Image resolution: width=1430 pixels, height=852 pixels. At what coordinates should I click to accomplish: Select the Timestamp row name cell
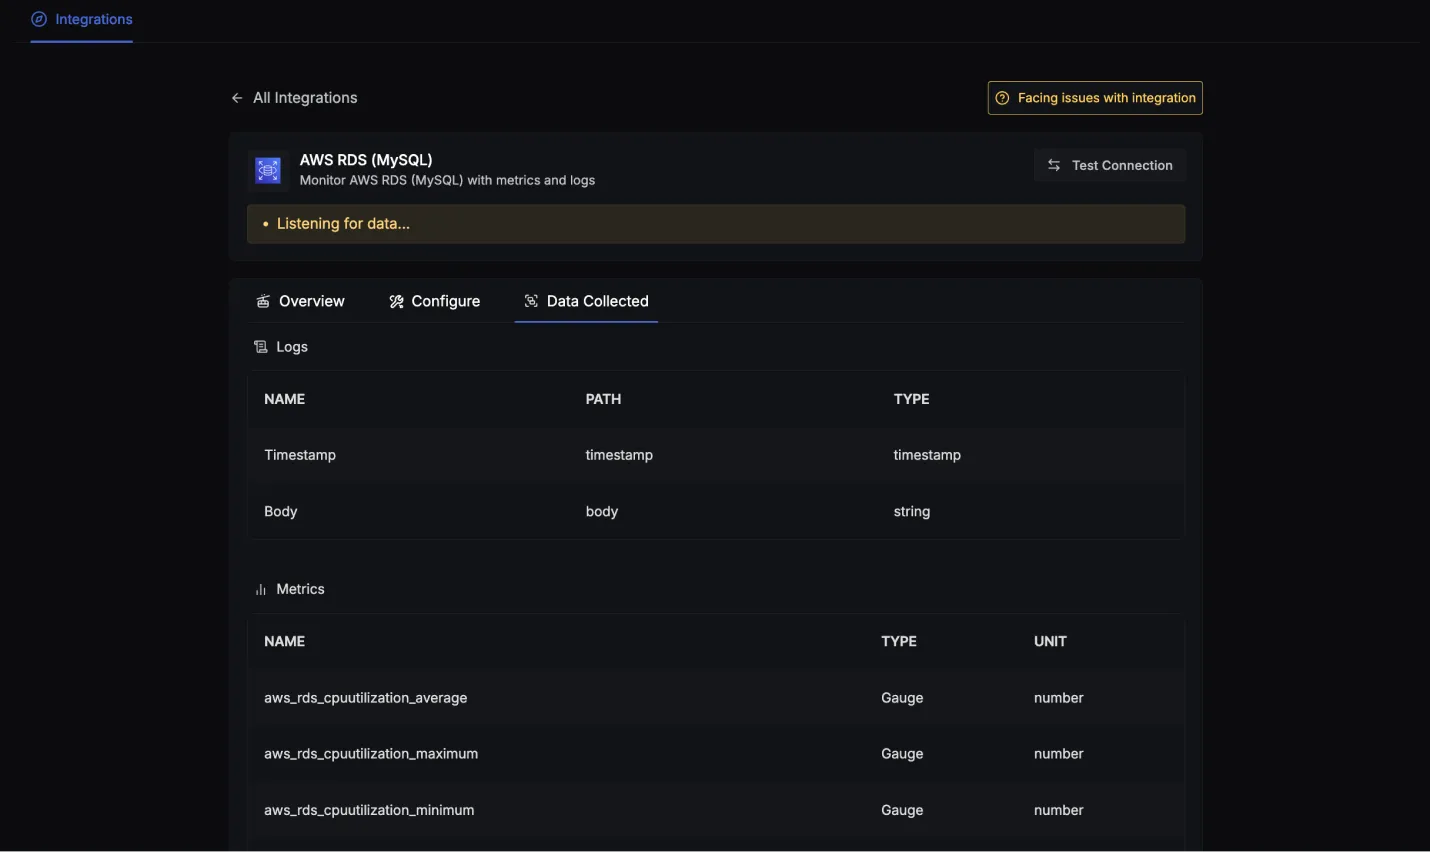point(300,455)
